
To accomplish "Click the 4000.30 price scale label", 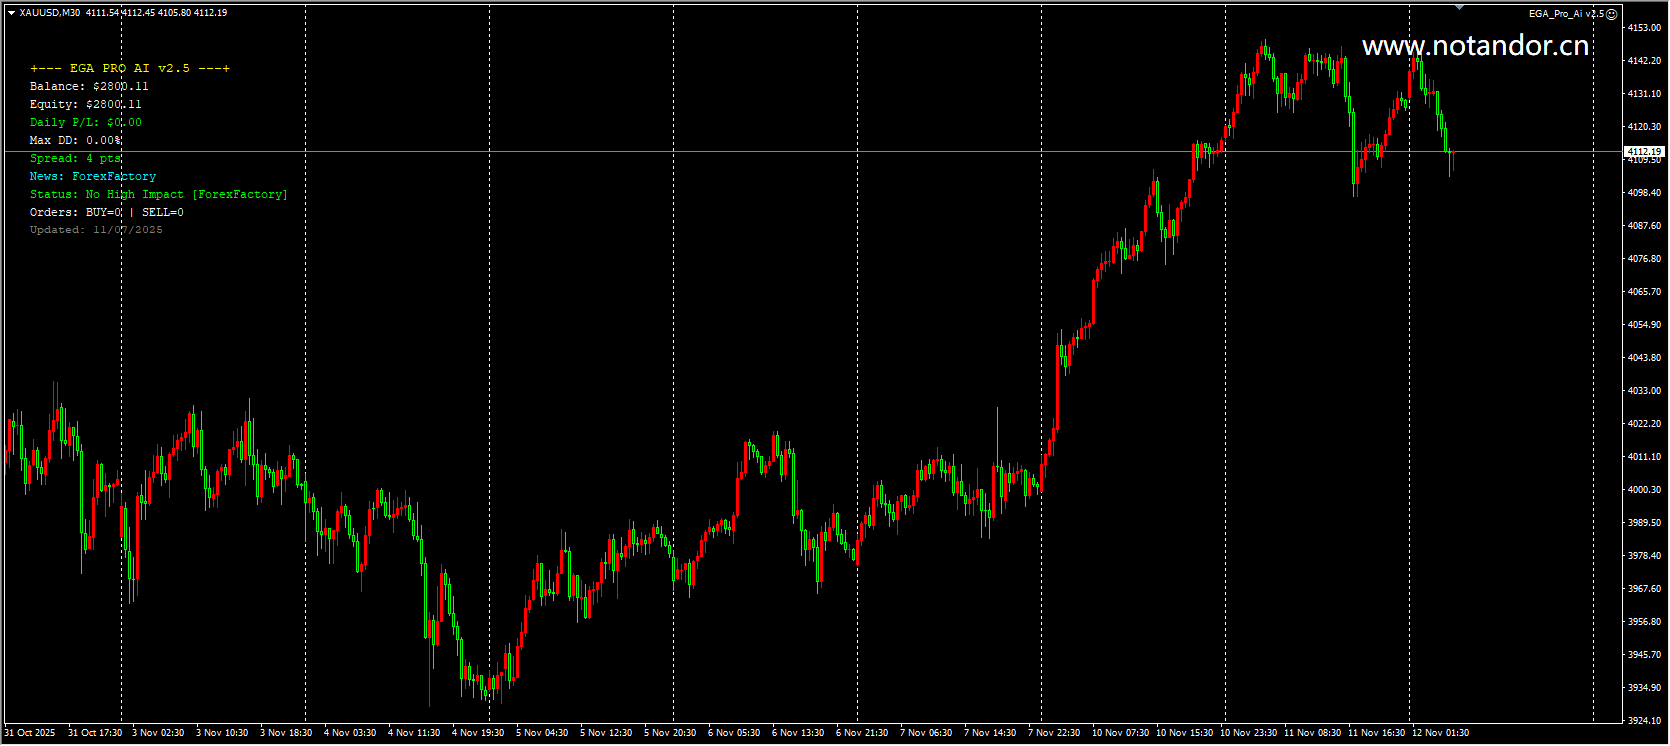I will (x=1644, y=490).
